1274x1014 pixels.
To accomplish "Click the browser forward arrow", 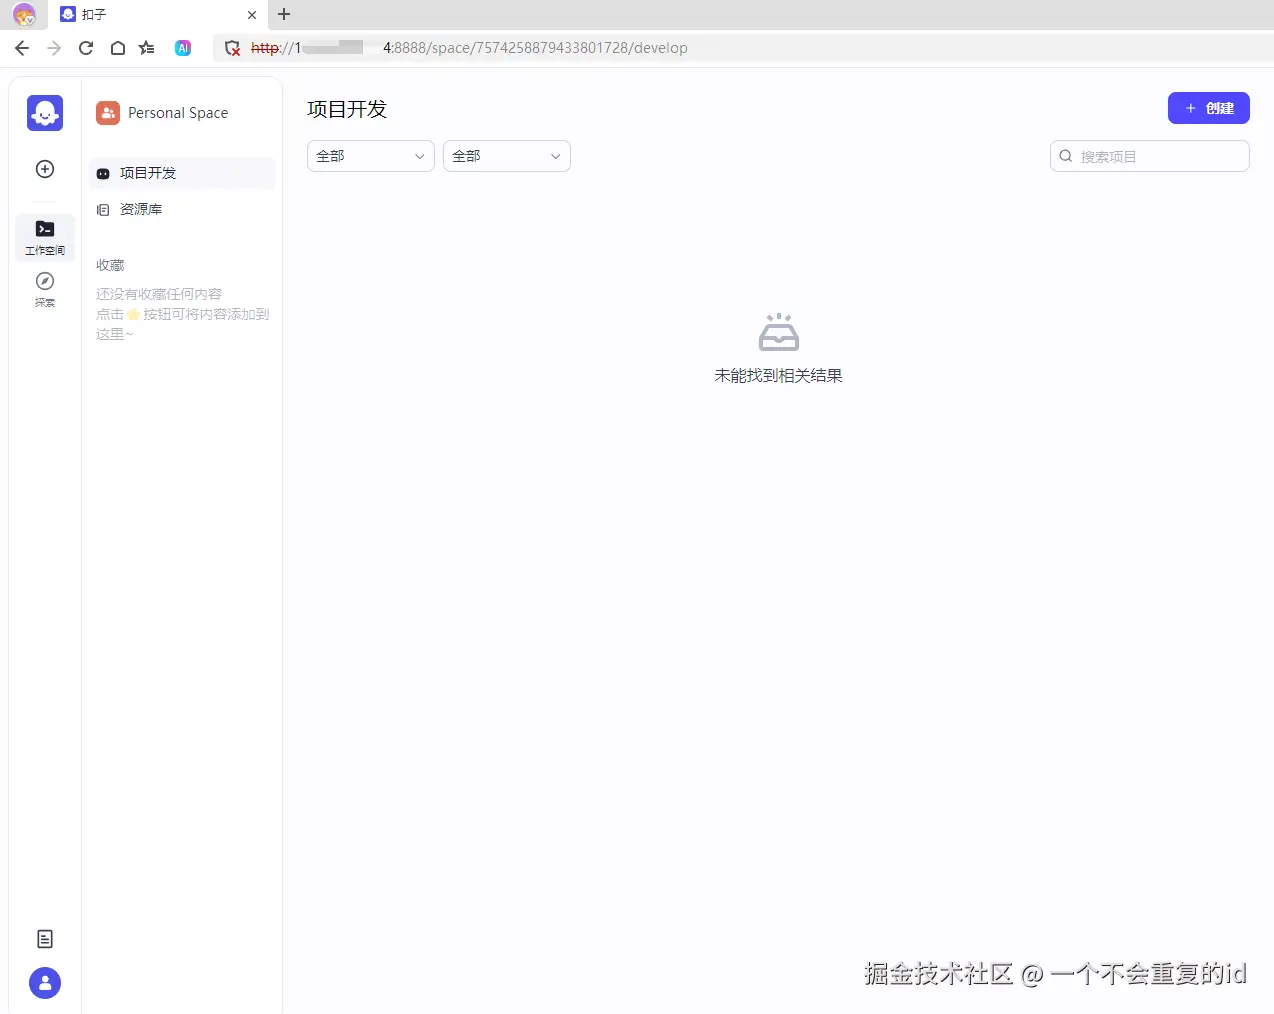I will 54,48.
